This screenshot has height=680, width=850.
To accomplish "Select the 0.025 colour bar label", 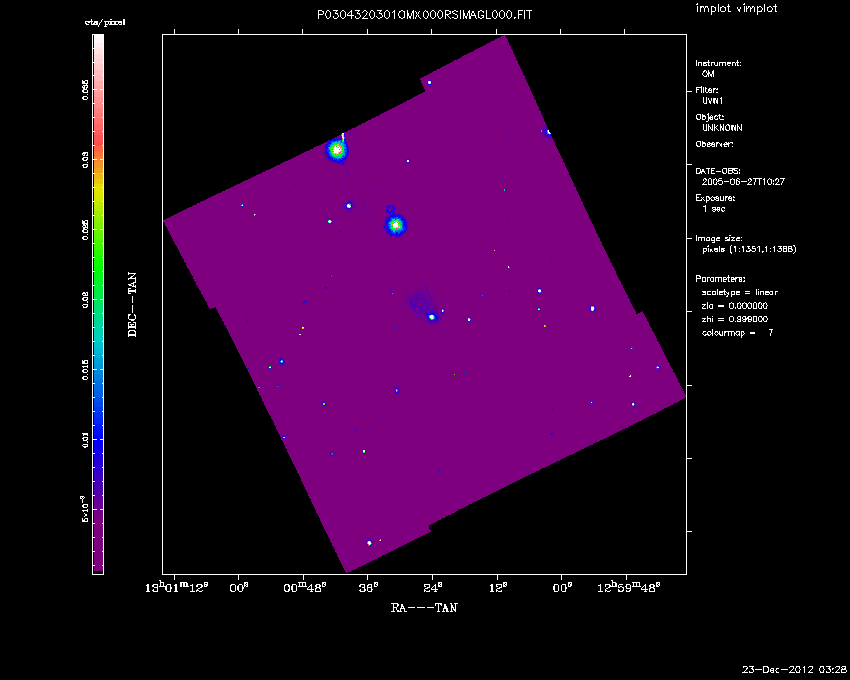I will click(x=85, y=230).
